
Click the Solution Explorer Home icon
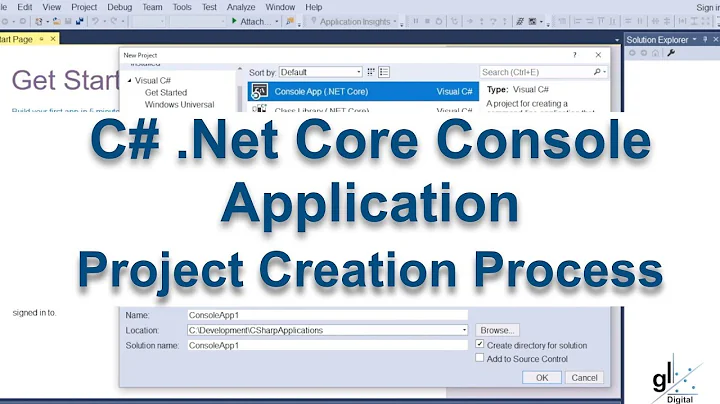click(655, 53)
